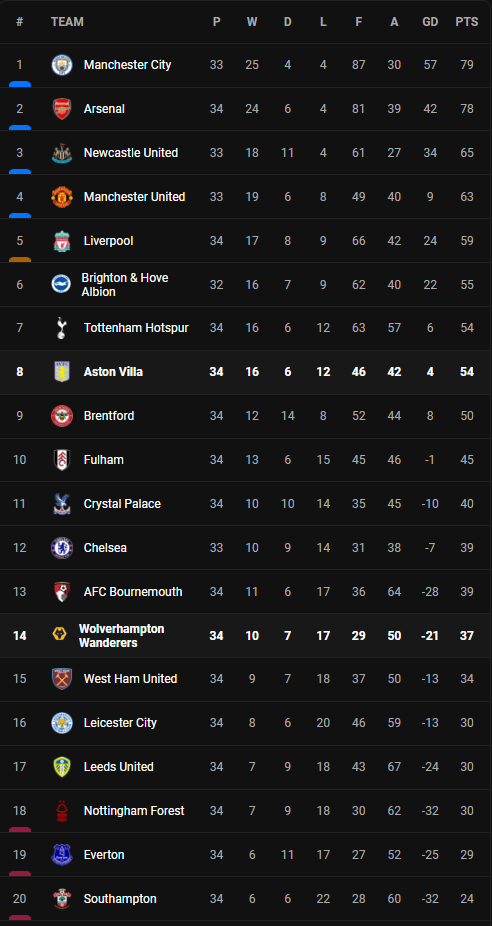Click the Aston Villa crest icon
Viewport: 492px width, 926px height.
tap(61, 371)
